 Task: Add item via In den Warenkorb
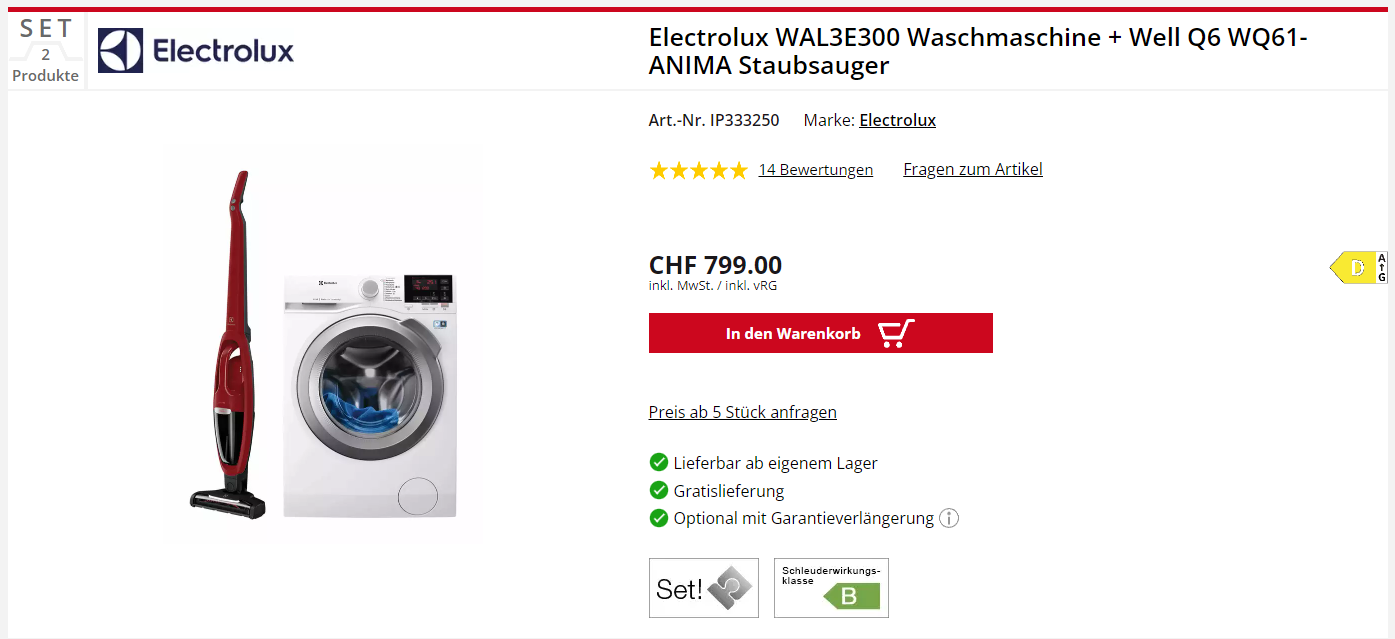pyautogui.click(x=821, y=333)
